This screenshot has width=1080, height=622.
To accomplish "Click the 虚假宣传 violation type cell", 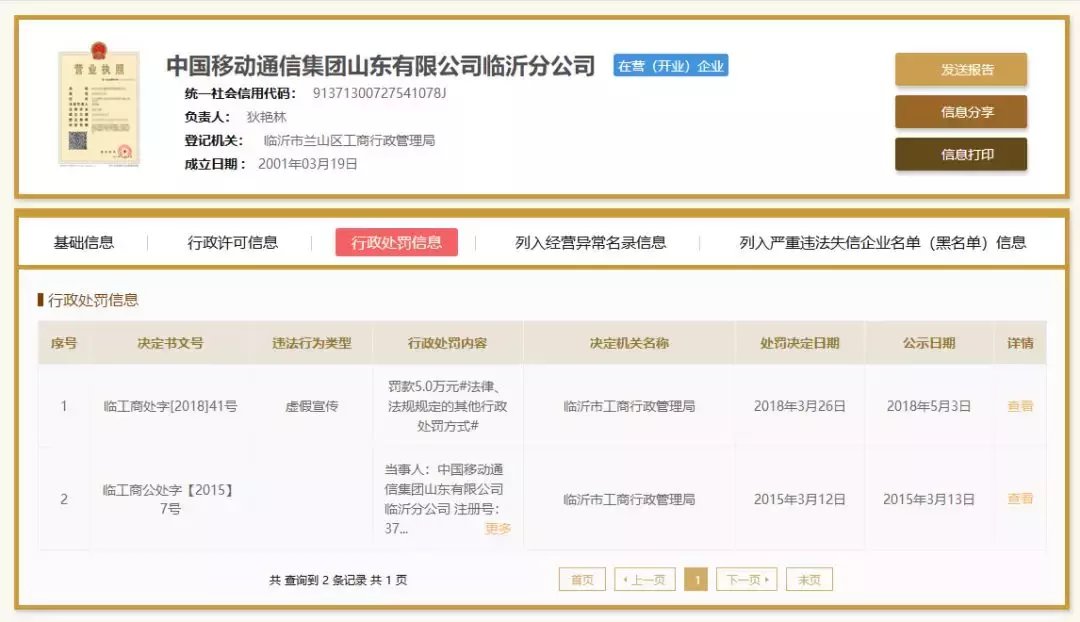I will click(x=311, y=406).
